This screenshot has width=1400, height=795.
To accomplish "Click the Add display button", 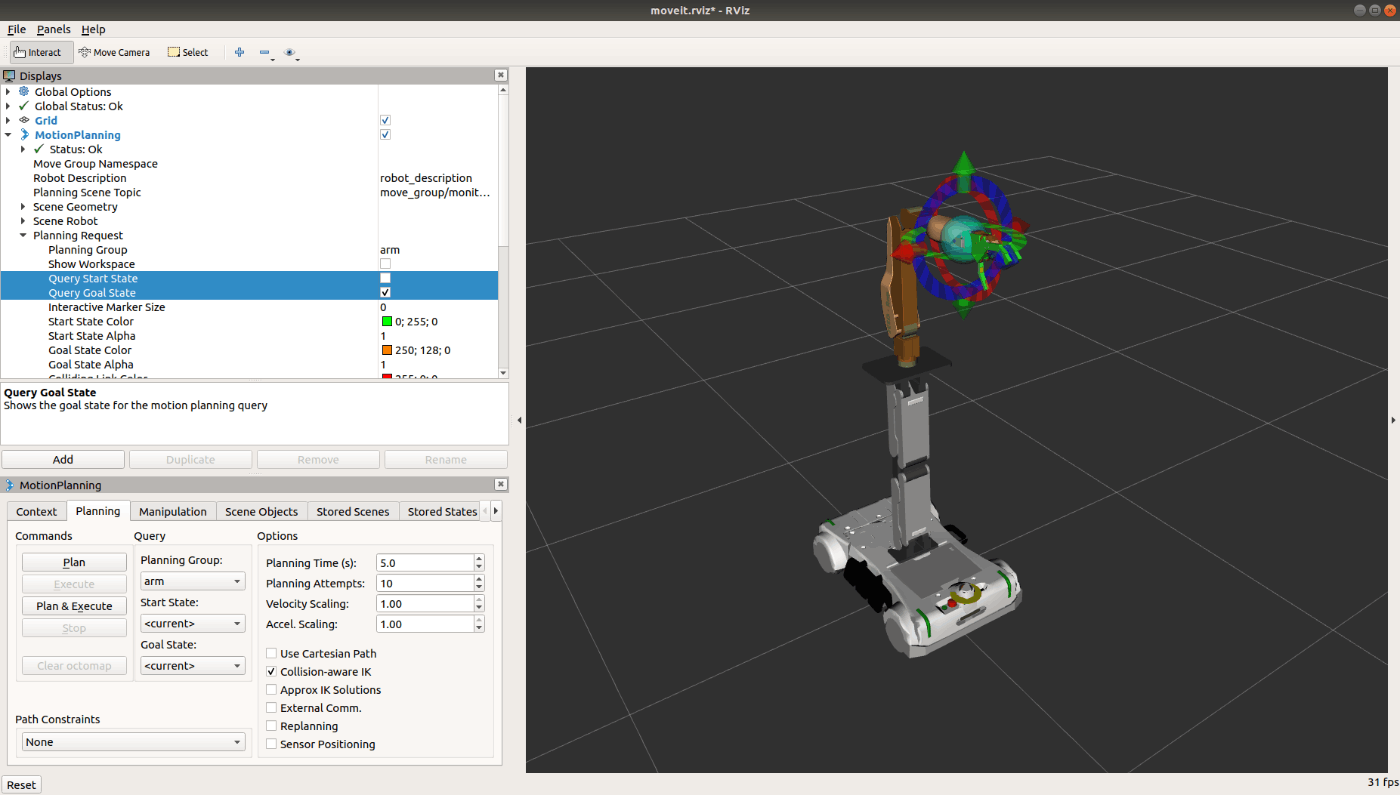I will 63,460.
